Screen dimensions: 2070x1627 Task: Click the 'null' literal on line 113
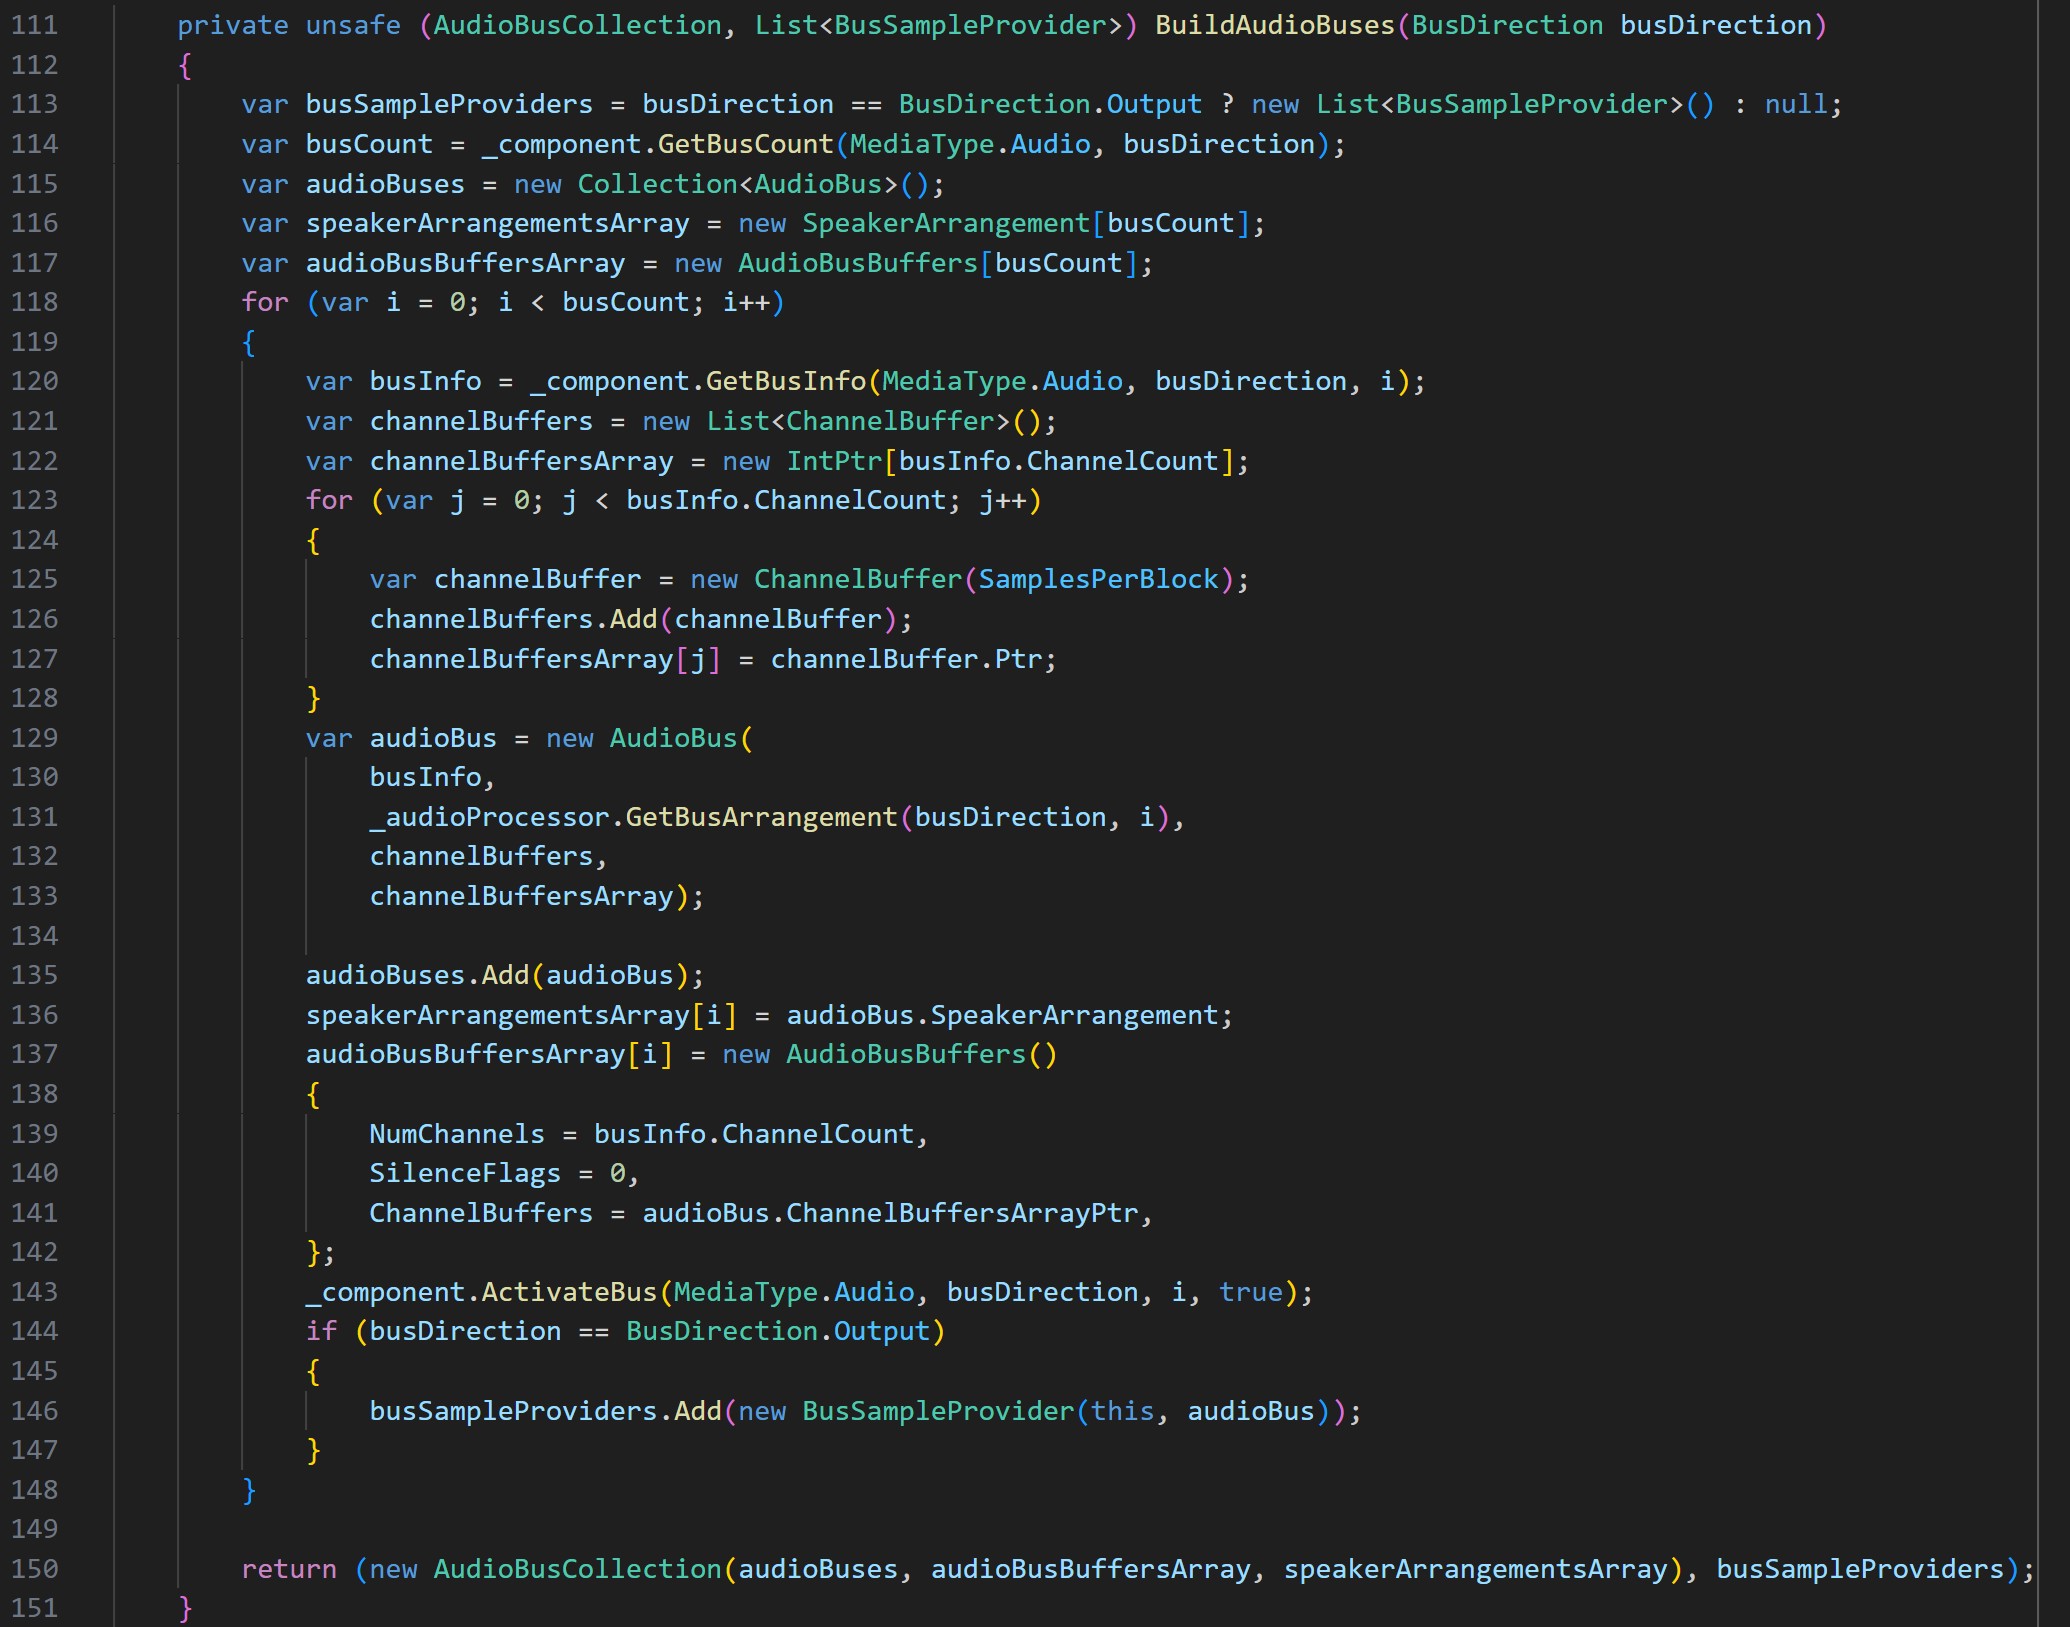coord(1796,104)
